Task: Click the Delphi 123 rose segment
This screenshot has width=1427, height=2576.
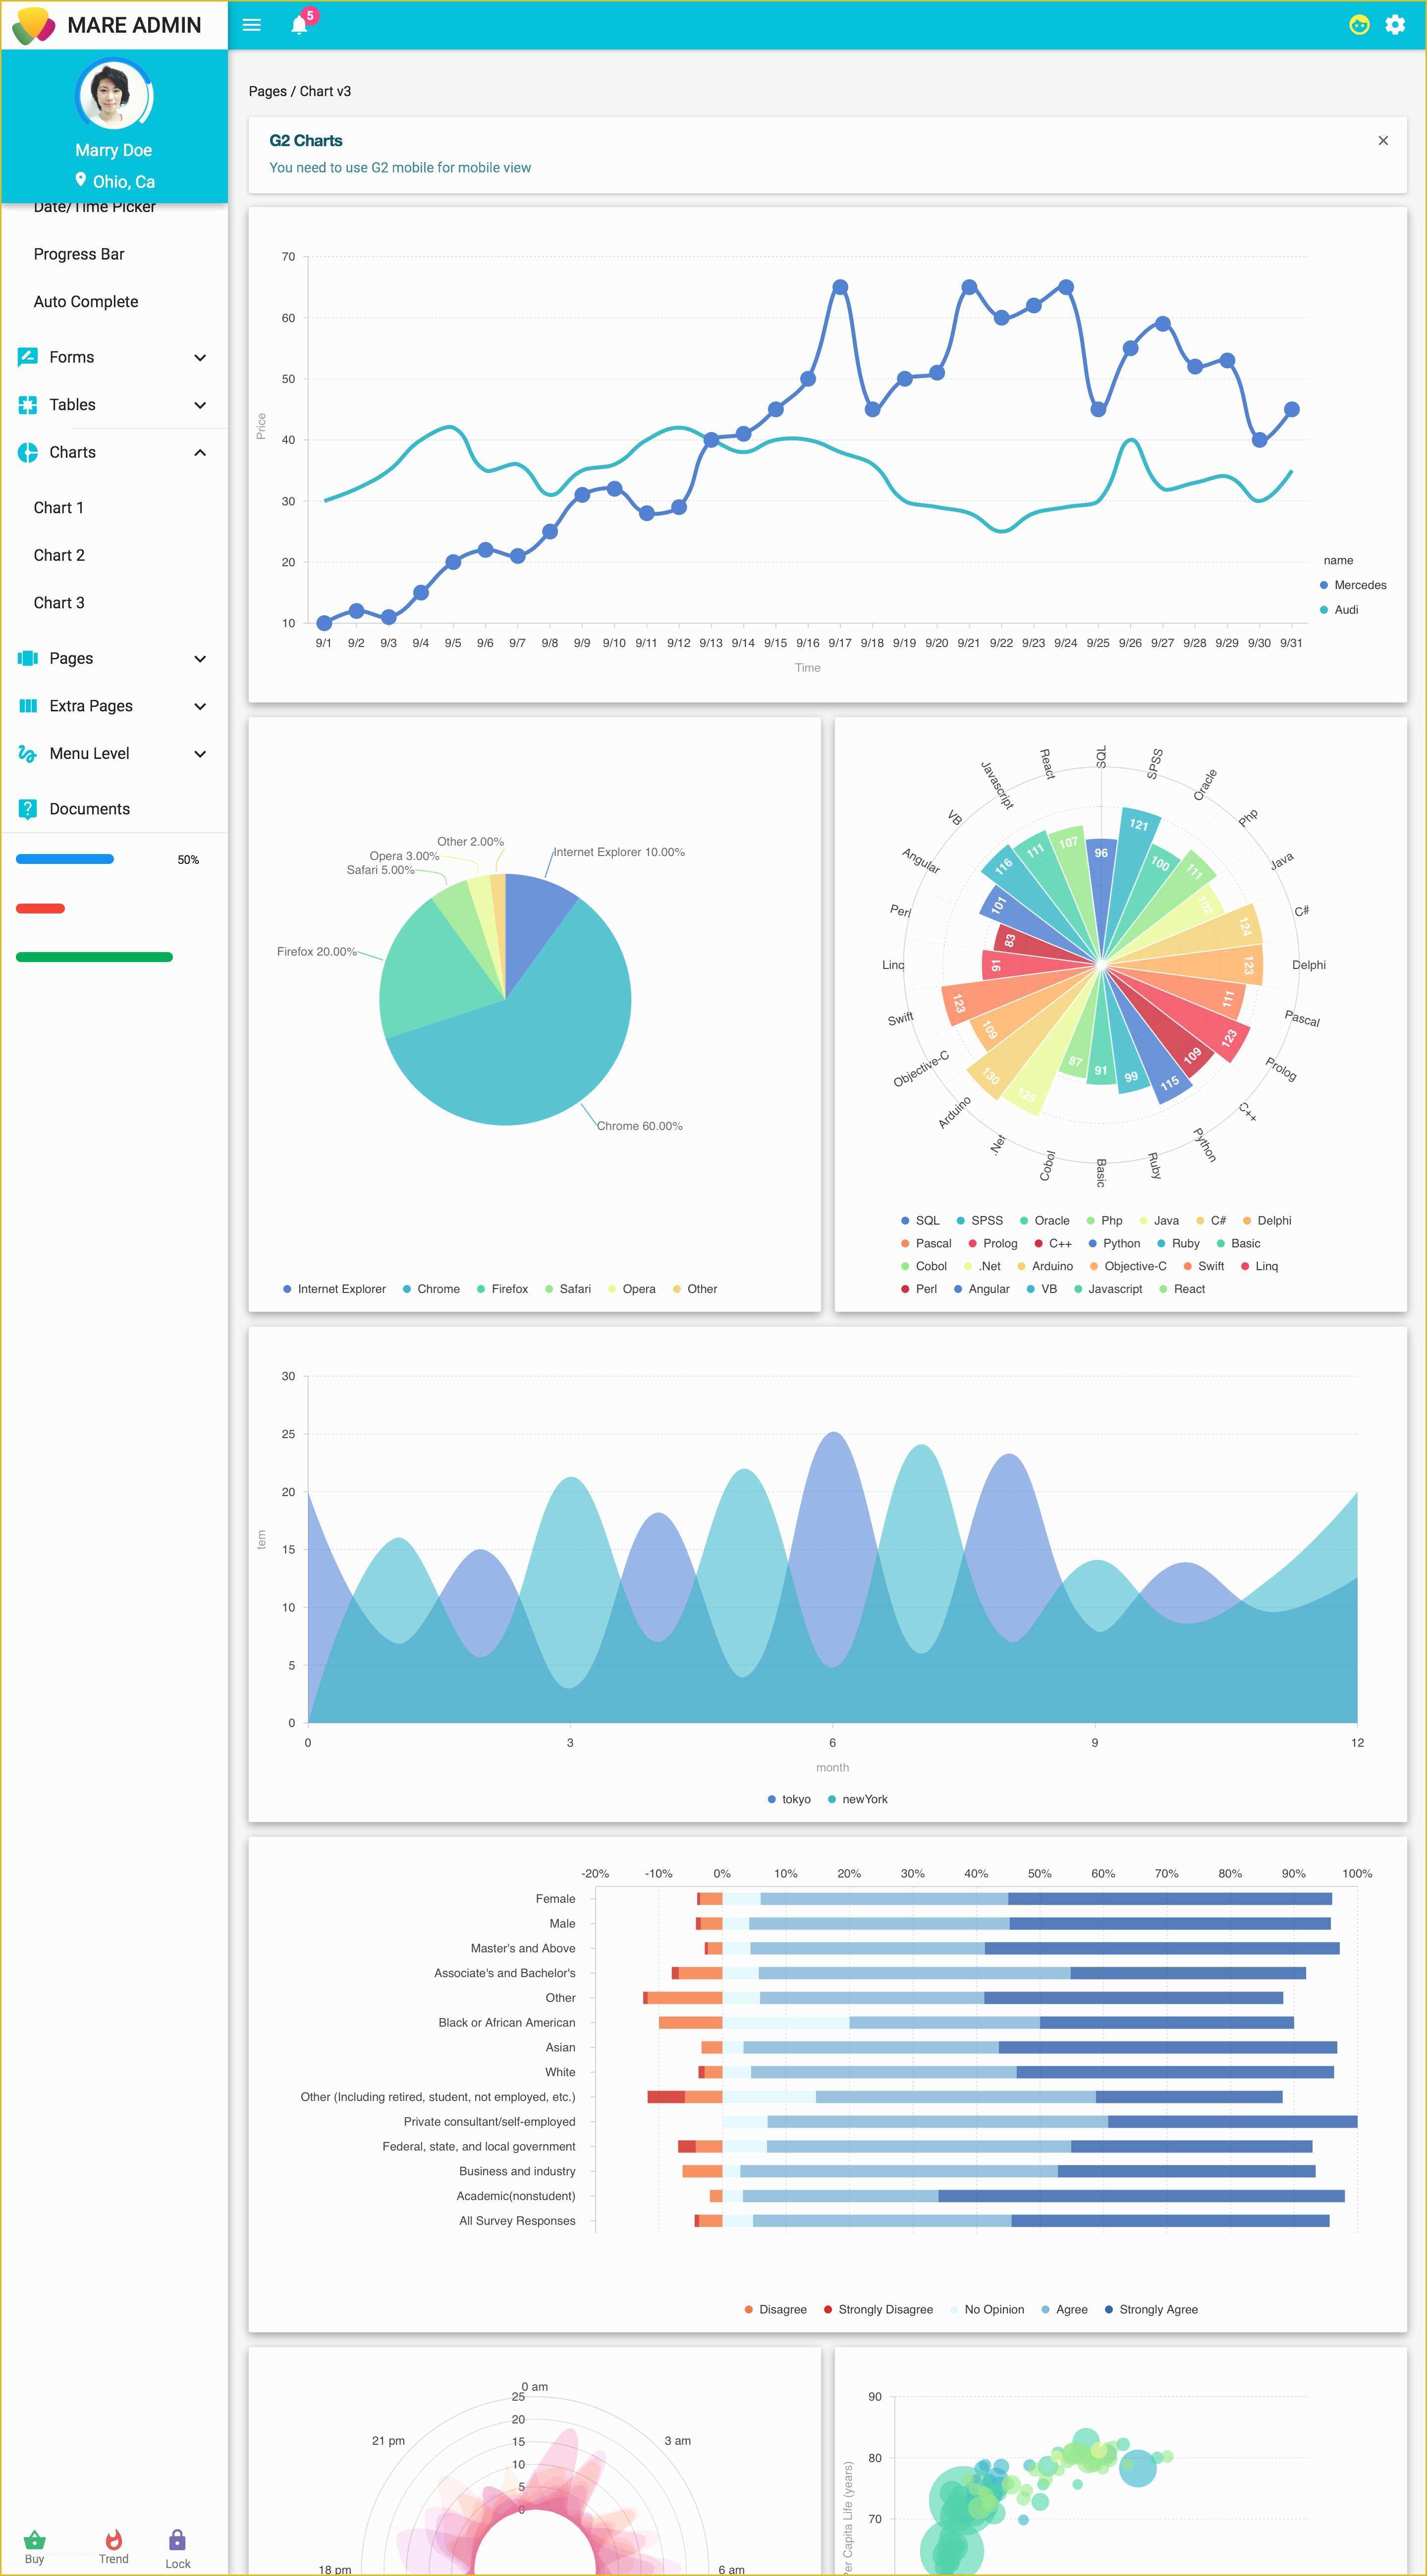Action: 1200,965
